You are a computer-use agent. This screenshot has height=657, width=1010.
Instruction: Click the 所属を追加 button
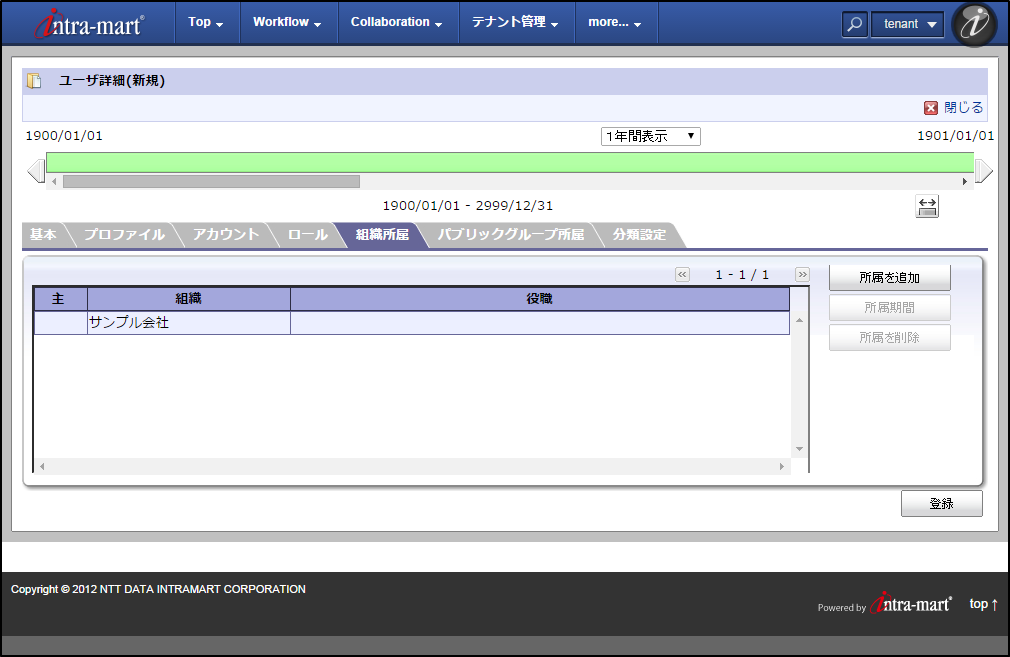click(x=889, y=278)
